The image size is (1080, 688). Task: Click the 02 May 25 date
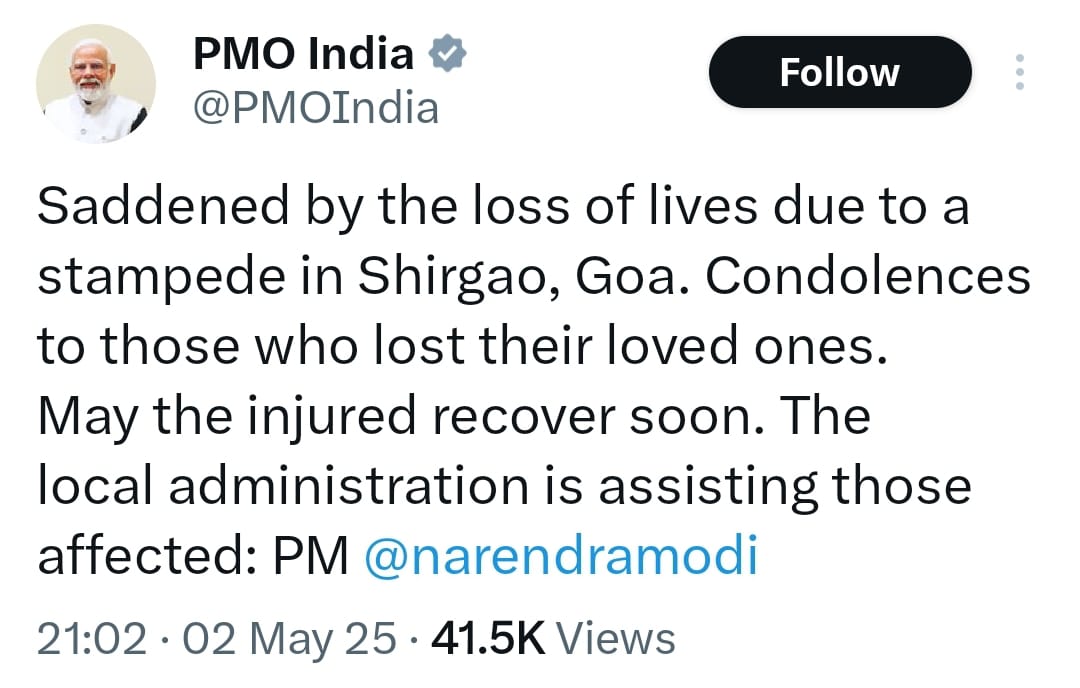289,638
